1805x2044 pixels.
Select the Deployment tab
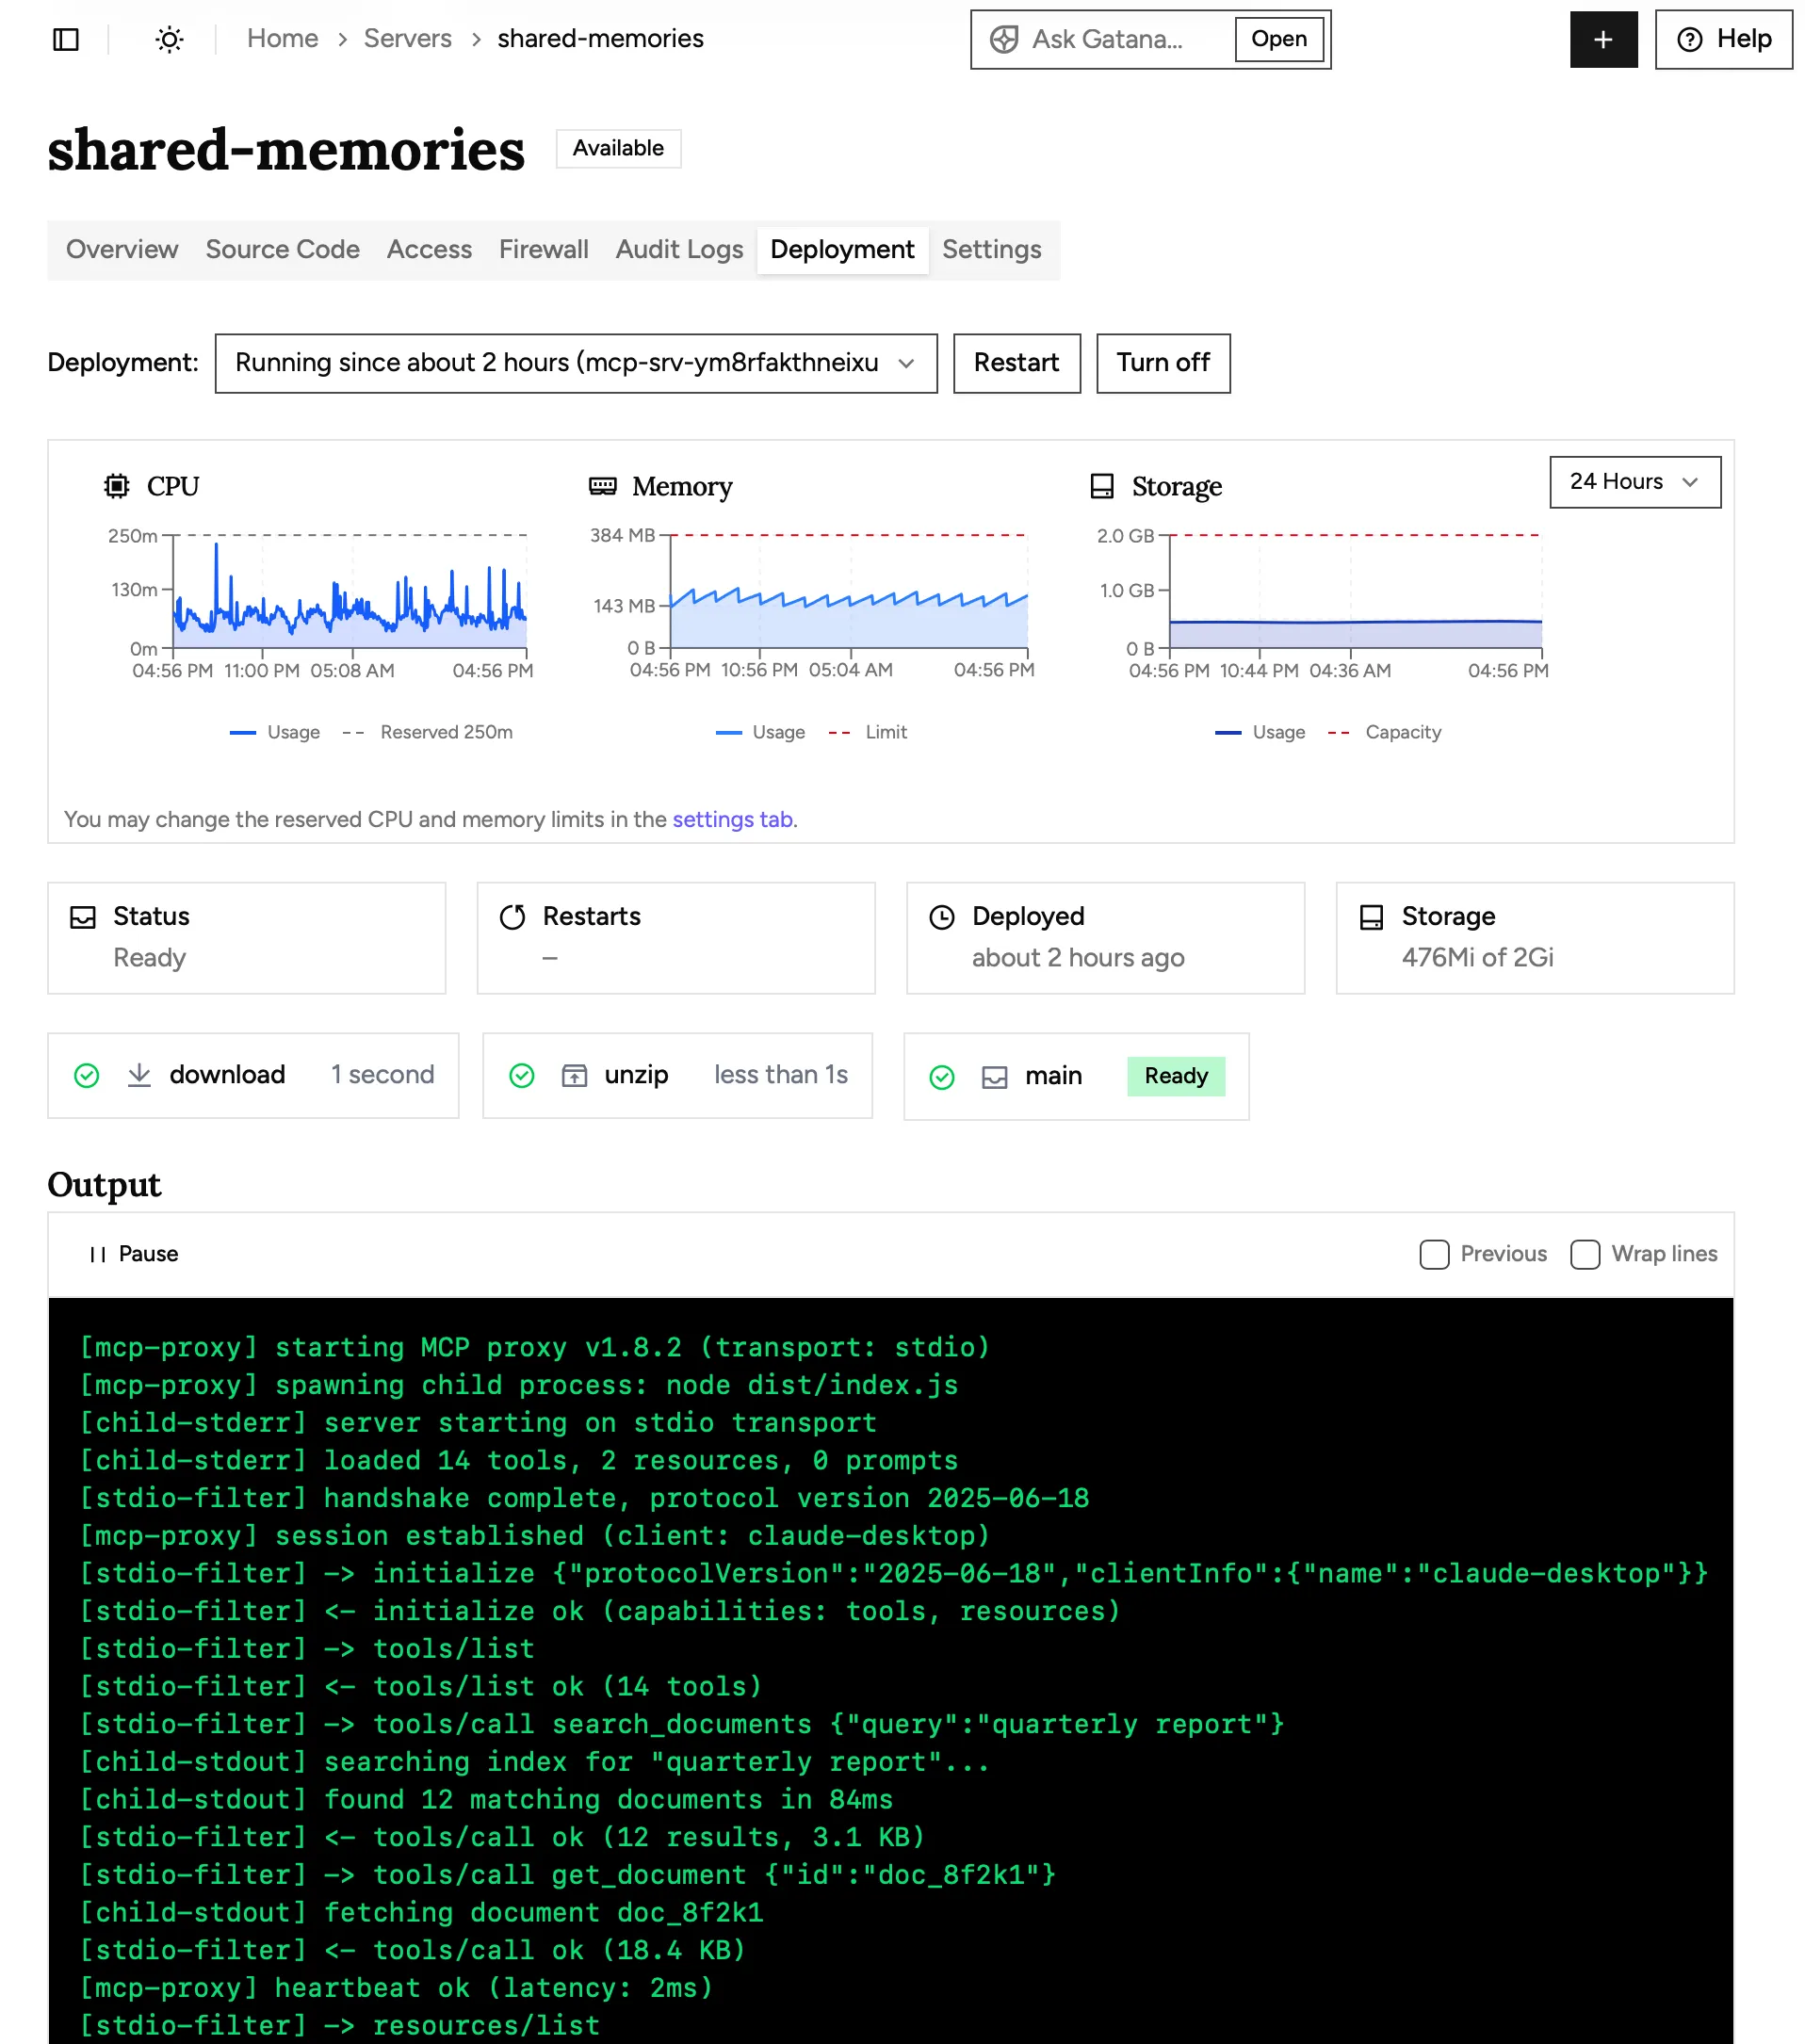[x=842, y=250]
